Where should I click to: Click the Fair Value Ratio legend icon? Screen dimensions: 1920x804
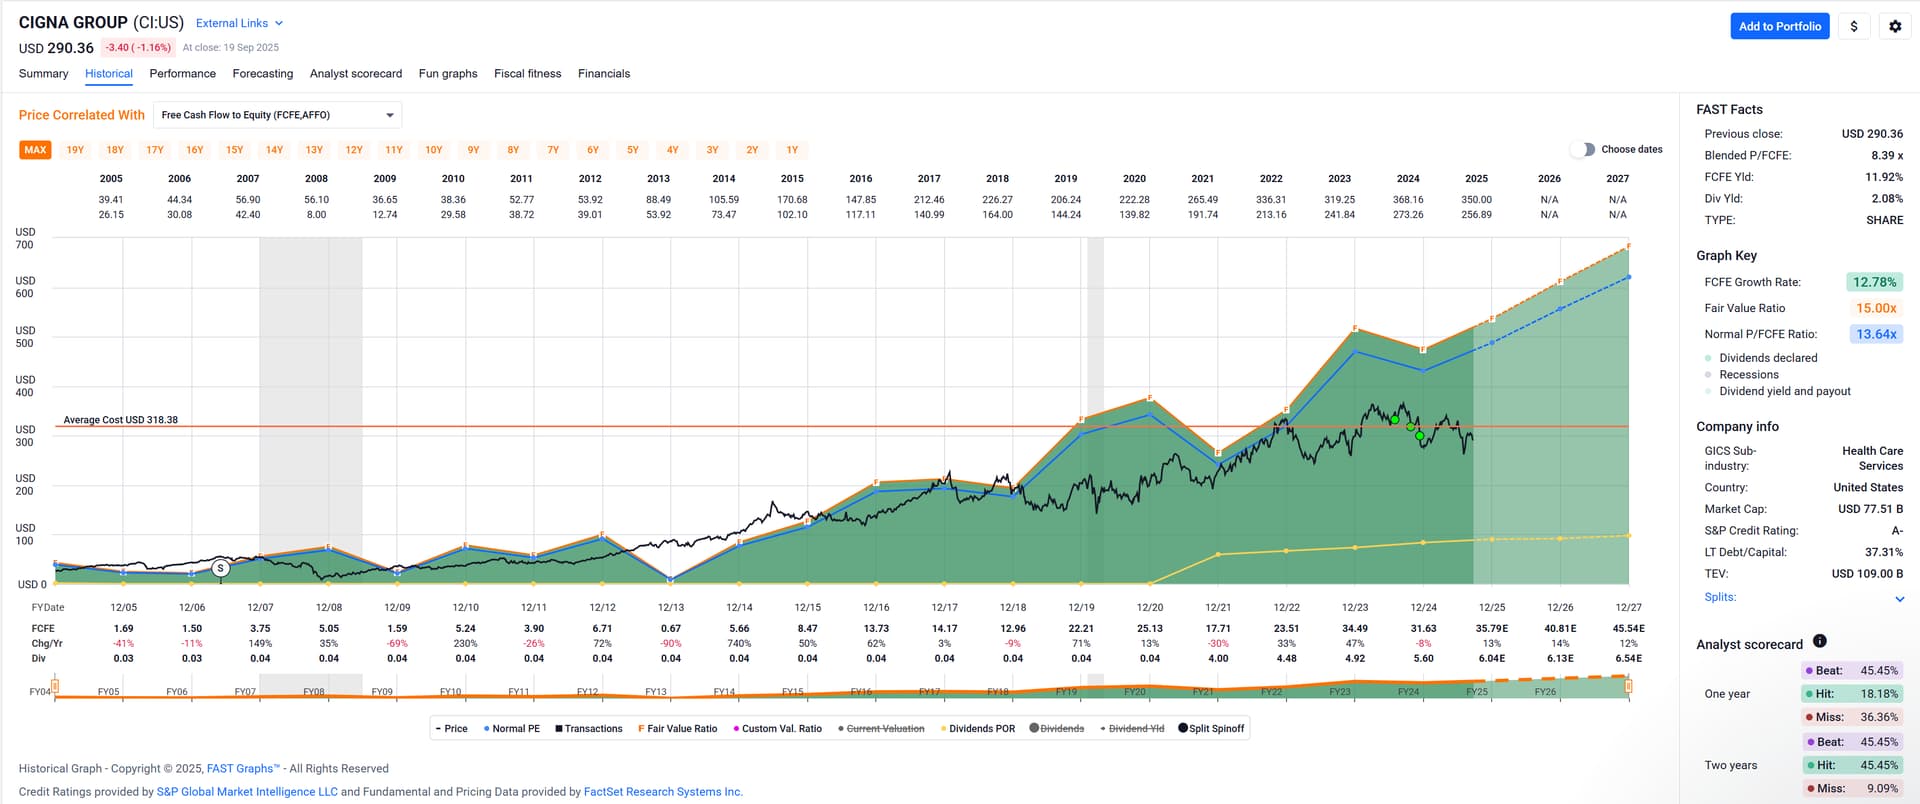(x=641, y=729)
